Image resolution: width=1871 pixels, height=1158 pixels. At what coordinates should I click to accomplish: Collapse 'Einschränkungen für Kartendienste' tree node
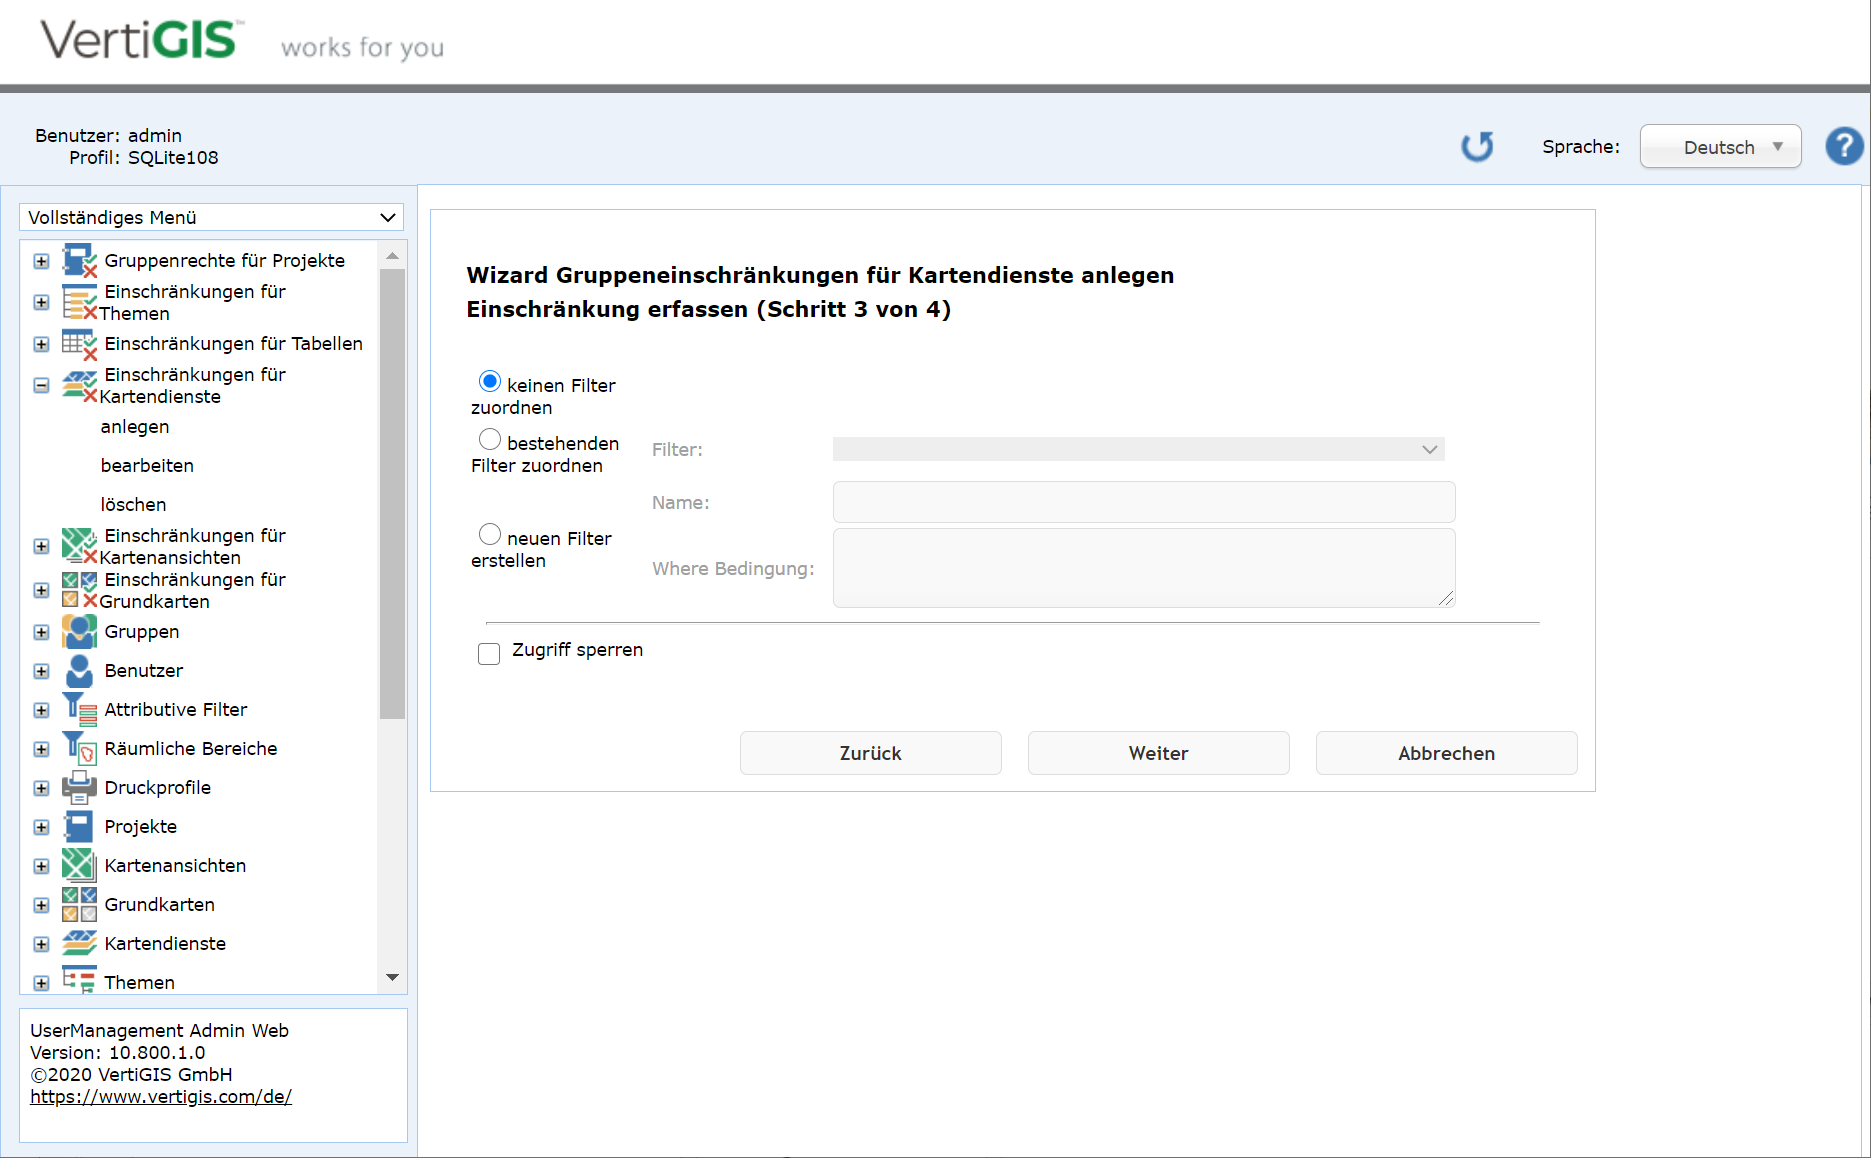(41, 385)
